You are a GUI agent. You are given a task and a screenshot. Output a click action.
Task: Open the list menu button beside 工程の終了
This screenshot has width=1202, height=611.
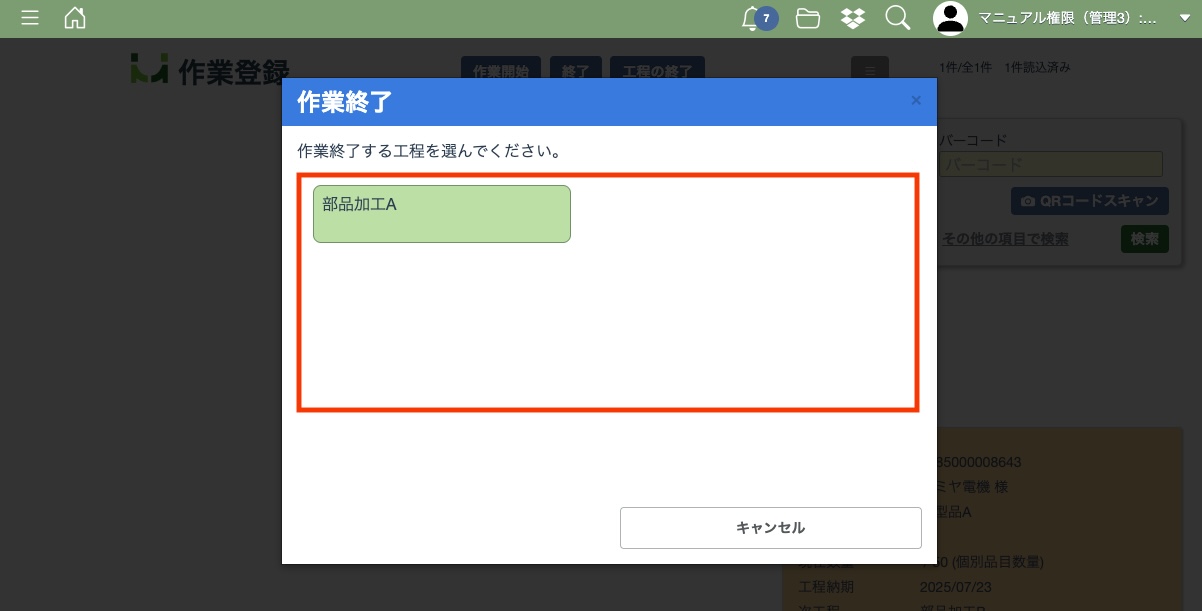870,70
